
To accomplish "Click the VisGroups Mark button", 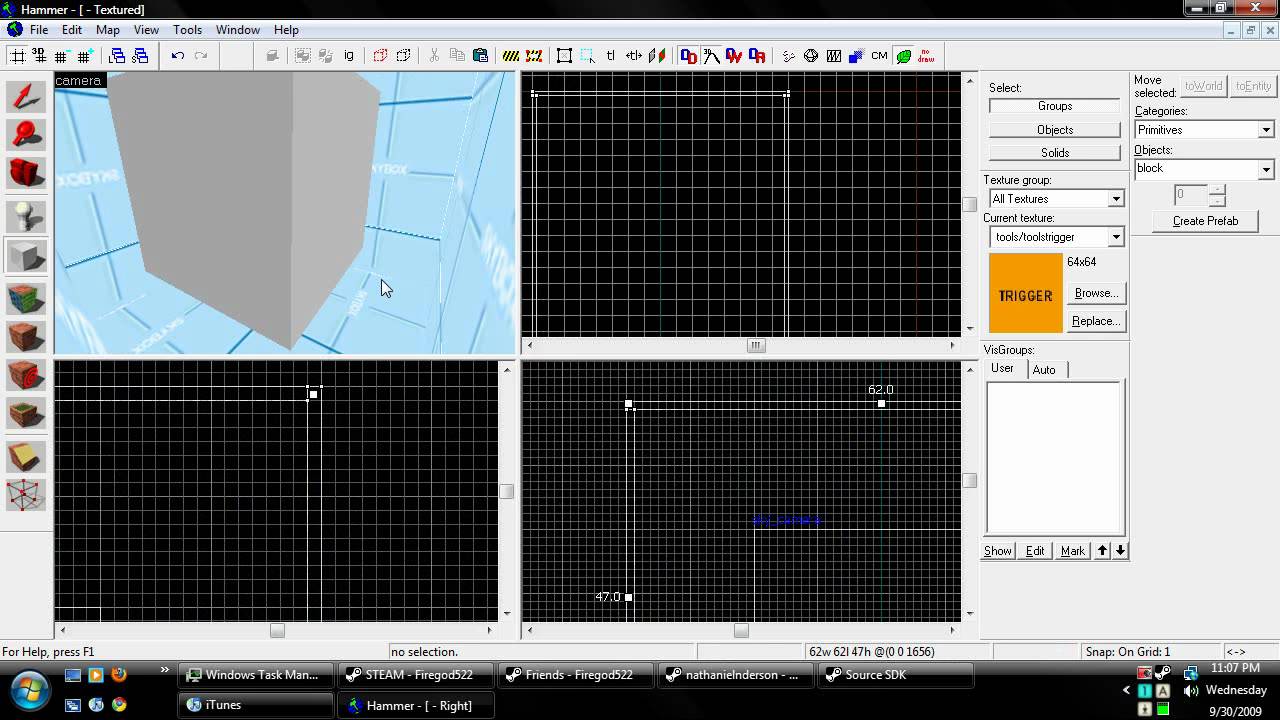I will tap(1073, 551).
